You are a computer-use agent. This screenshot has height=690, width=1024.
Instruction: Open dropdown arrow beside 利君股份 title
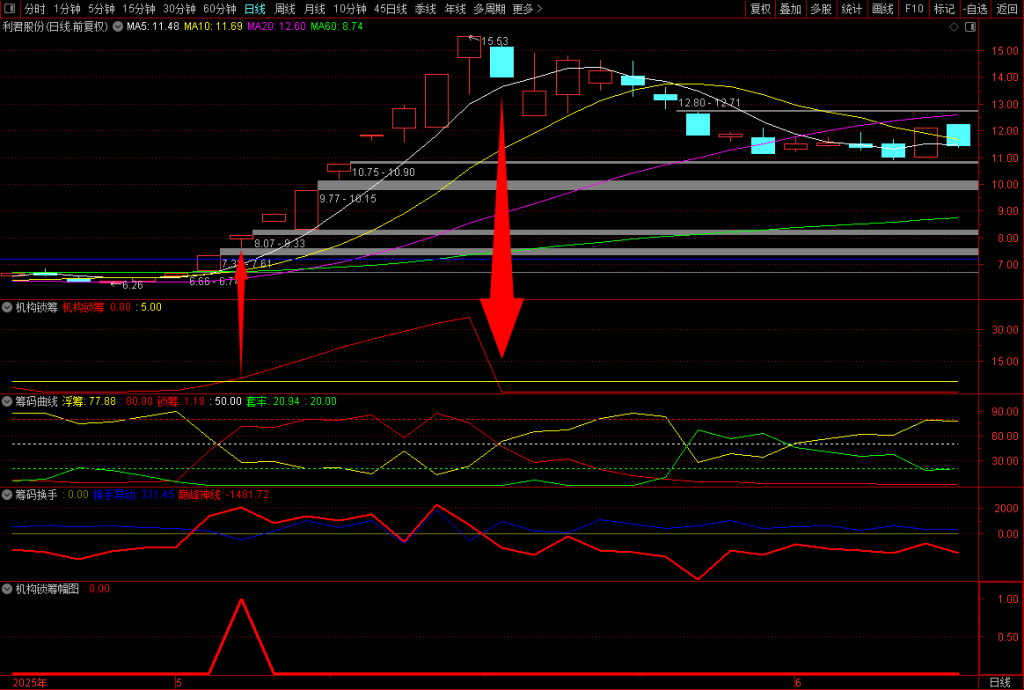click(117, 27)
